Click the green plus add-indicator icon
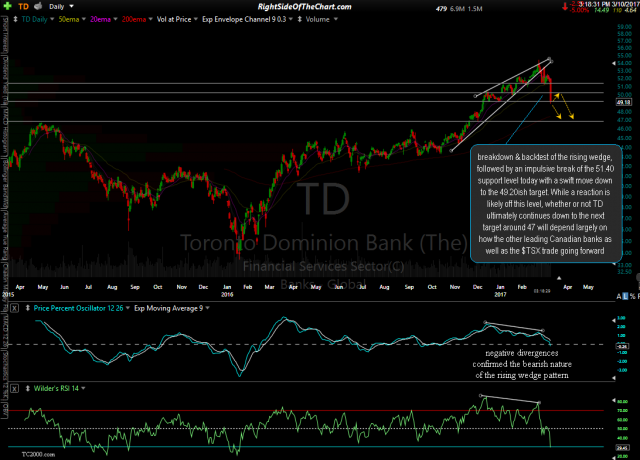Image resolution: width=640 pixels, height=460 pixels. [7, 6]
